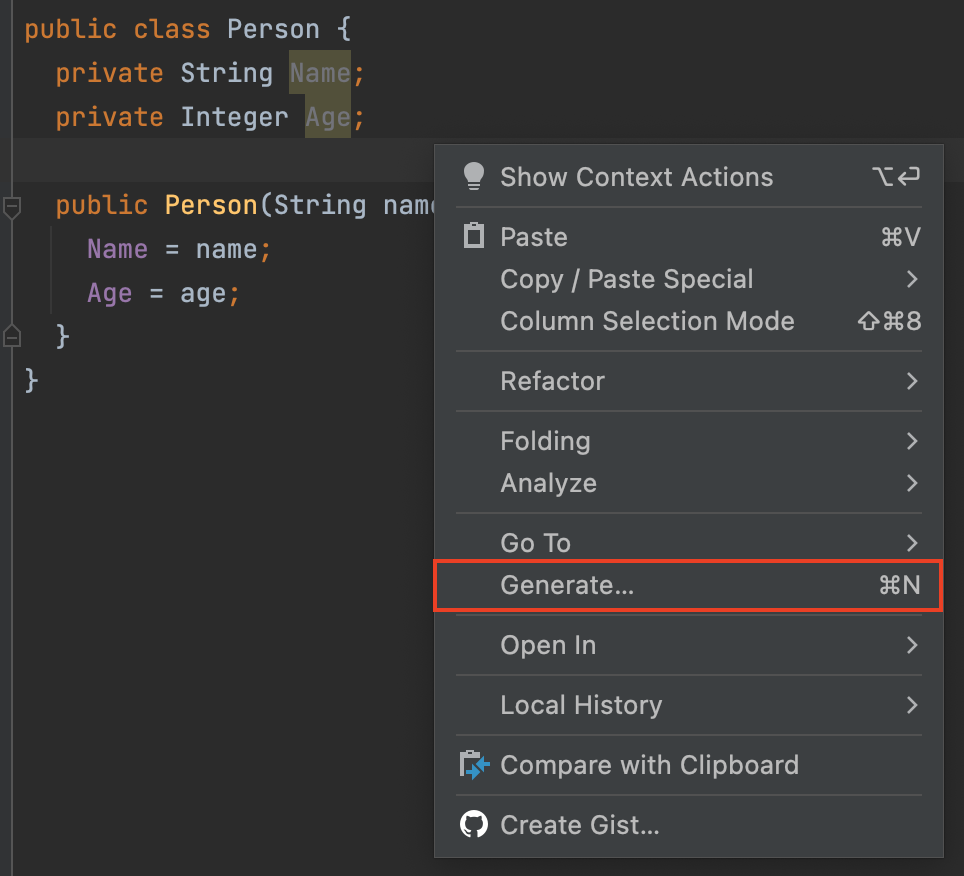This screenshot has height=876, width=964.
Task: Collapse the Person constructor fold marker
Action: pos(12,207)
